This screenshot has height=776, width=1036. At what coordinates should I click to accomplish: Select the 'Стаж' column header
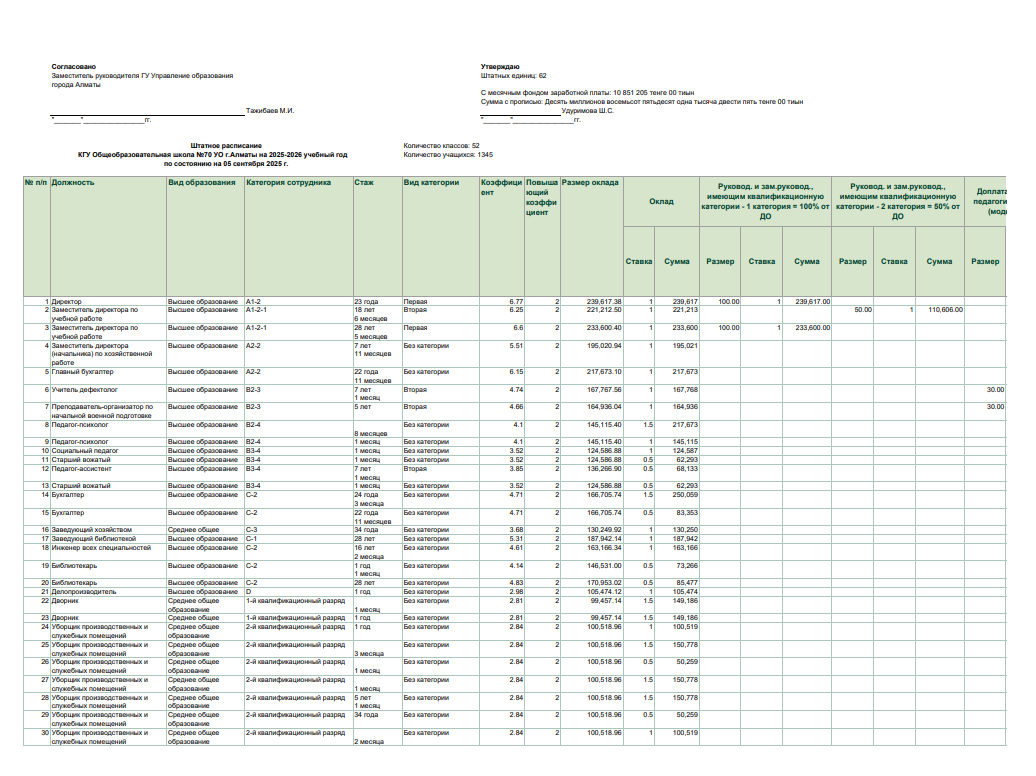[x=365, y=183]
